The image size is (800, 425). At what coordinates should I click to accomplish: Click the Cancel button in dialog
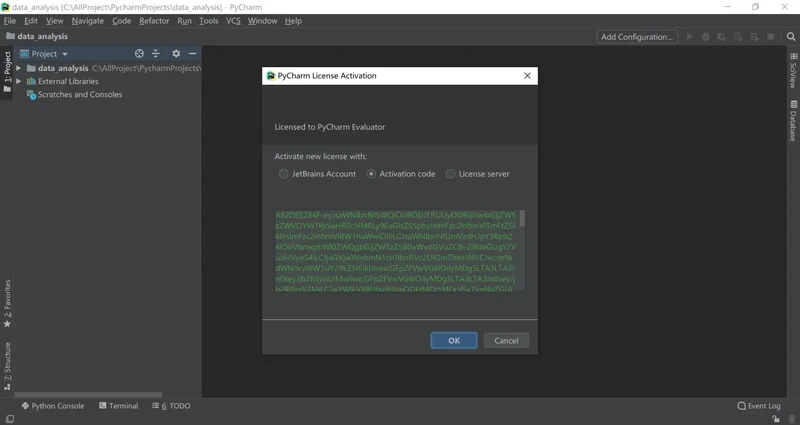(x=506, y=340)
